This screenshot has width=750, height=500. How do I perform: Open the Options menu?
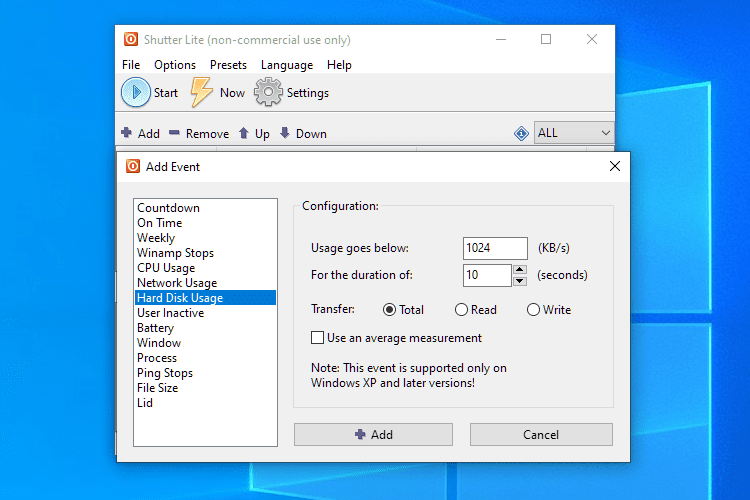(x=175, y=65)
